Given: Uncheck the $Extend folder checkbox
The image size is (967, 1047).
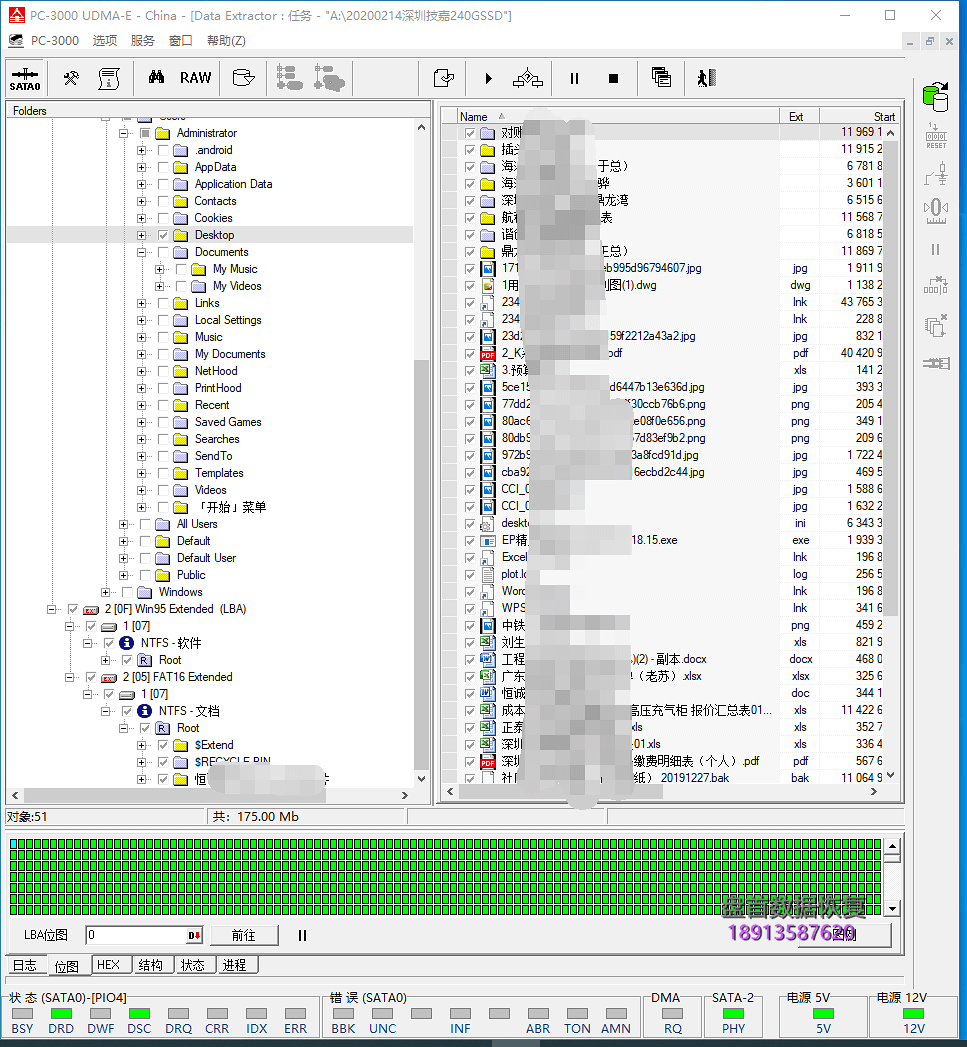Looking at the screenshot, I should click(163, 745).
